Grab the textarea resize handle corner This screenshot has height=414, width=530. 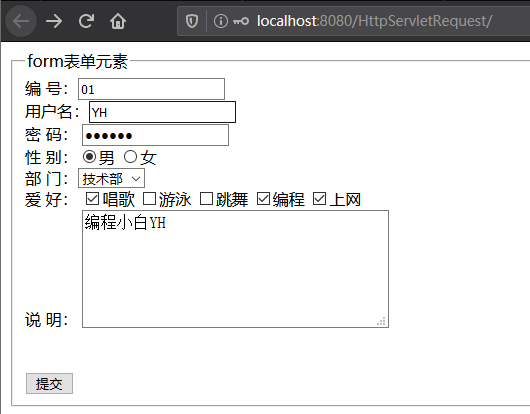click(381, 321)
